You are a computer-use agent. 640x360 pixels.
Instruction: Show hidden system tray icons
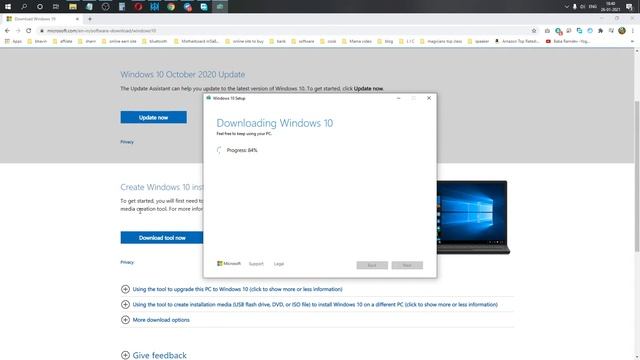pyautogui.click(x=567, y=7)
